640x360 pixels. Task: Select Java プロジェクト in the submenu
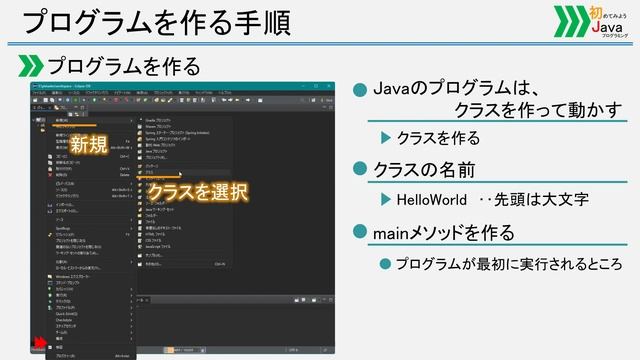(184, 151)
